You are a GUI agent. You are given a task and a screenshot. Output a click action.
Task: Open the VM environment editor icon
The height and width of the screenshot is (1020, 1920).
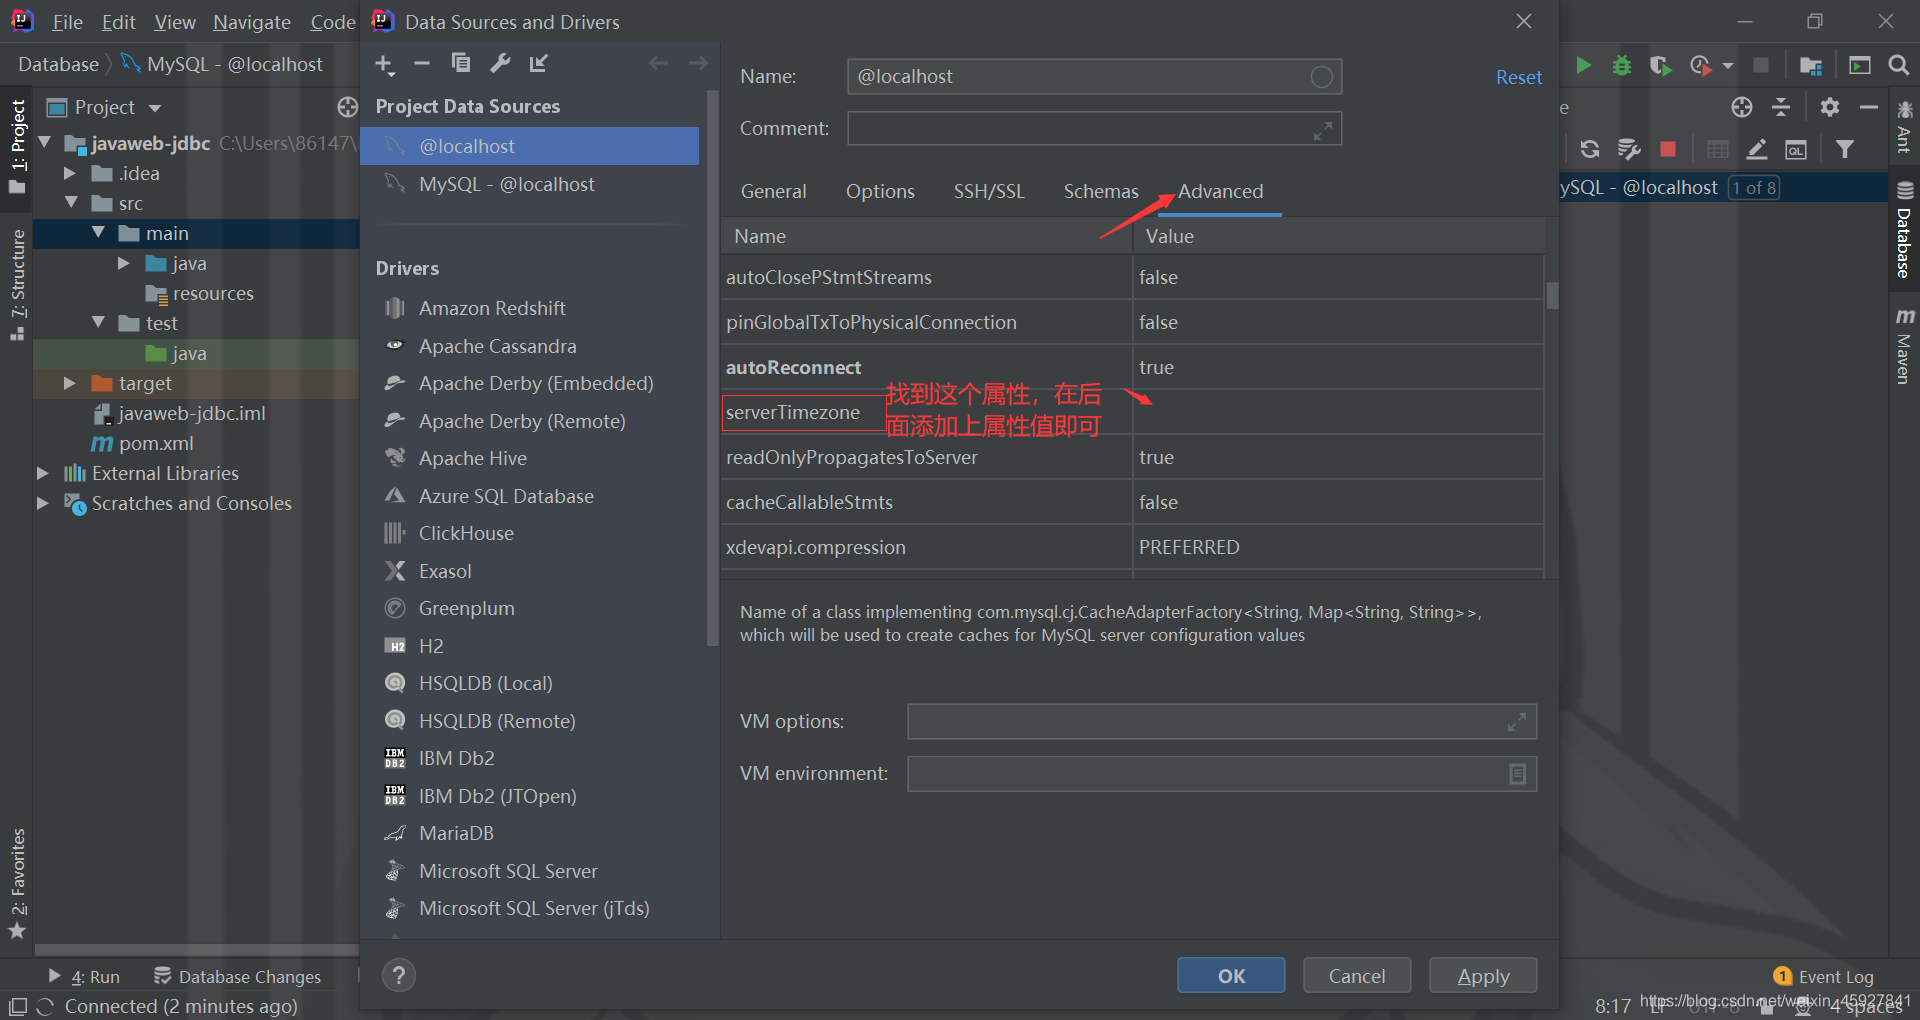coord(1517,774)
